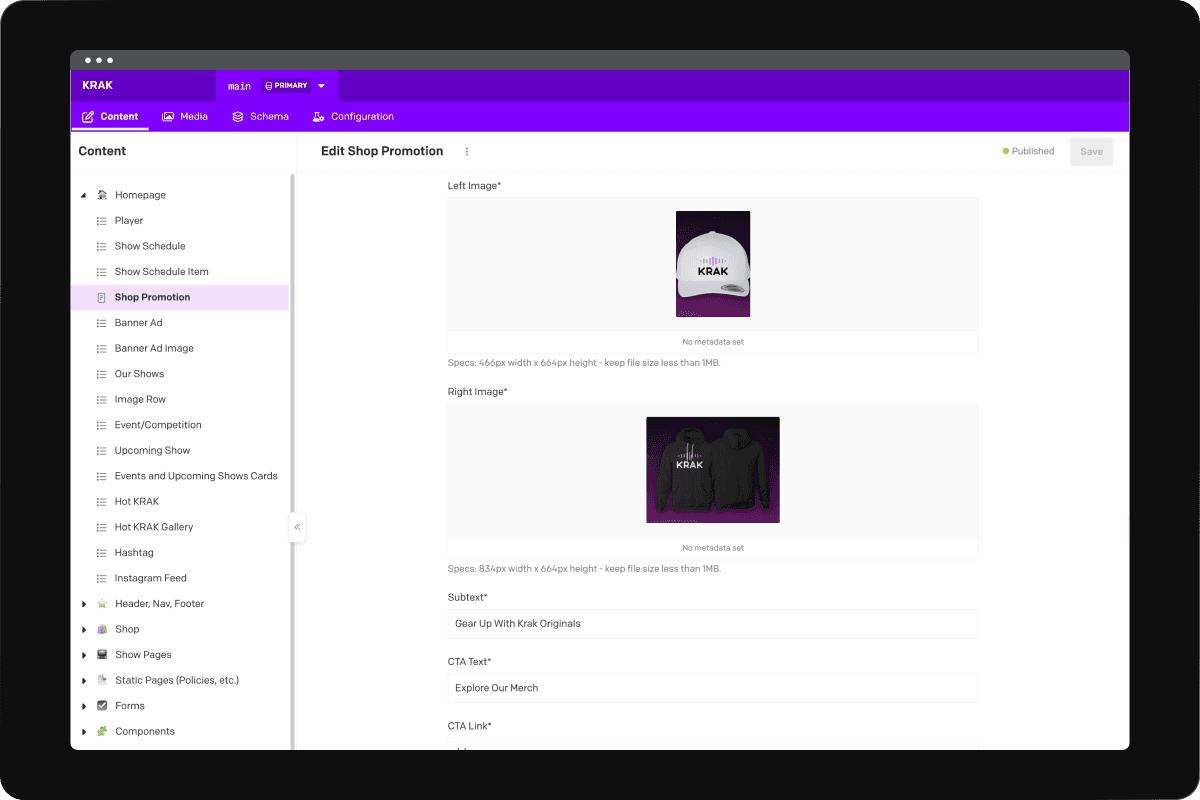Click the shopping bag icon beside Shop
Screen dimensions: 1200x800
(102, 629)
